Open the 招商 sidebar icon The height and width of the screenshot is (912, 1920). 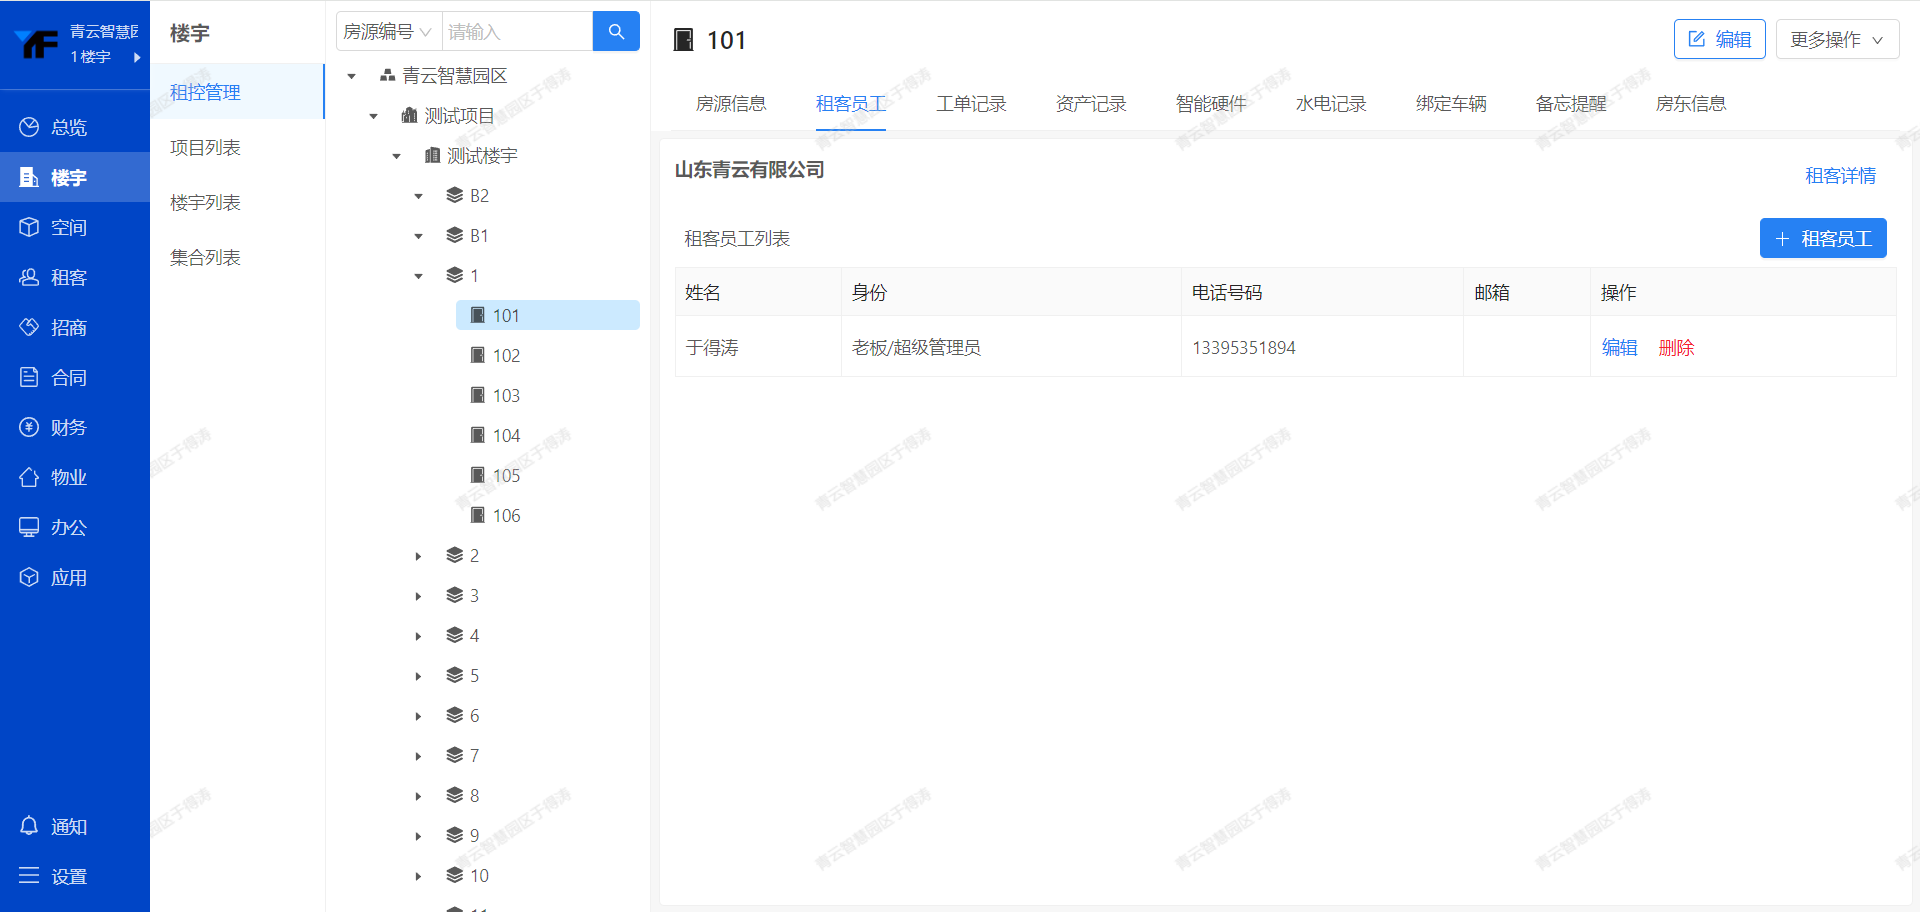pyautogui.click(x=29, y=327)
